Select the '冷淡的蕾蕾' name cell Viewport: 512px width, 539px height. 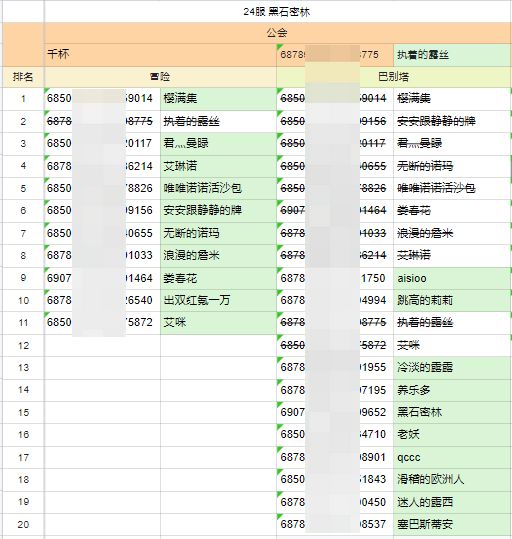point(452,367)
